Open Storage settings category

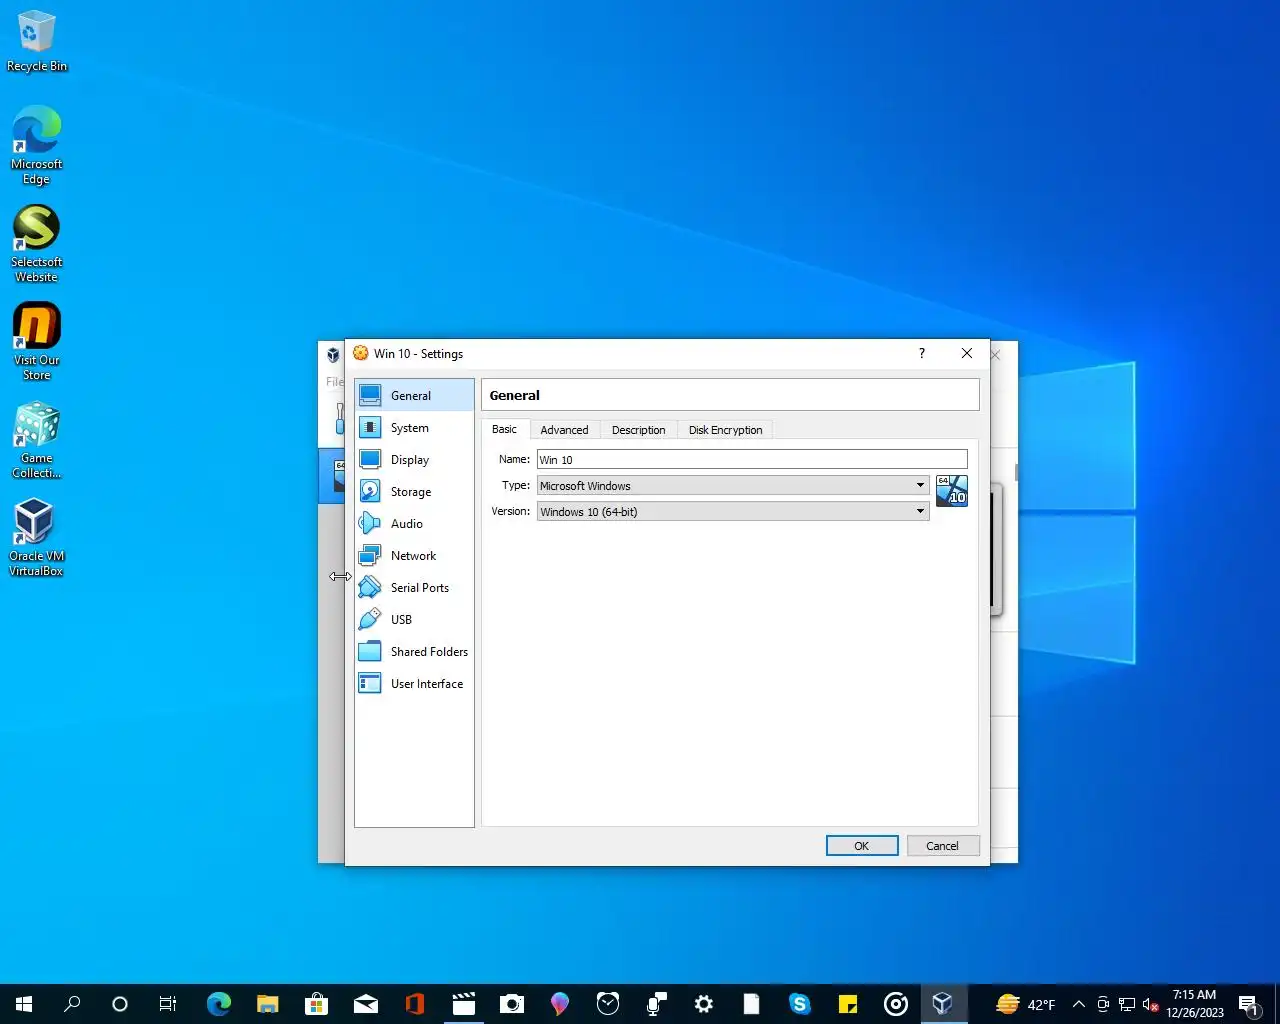(x=414, y=491)
